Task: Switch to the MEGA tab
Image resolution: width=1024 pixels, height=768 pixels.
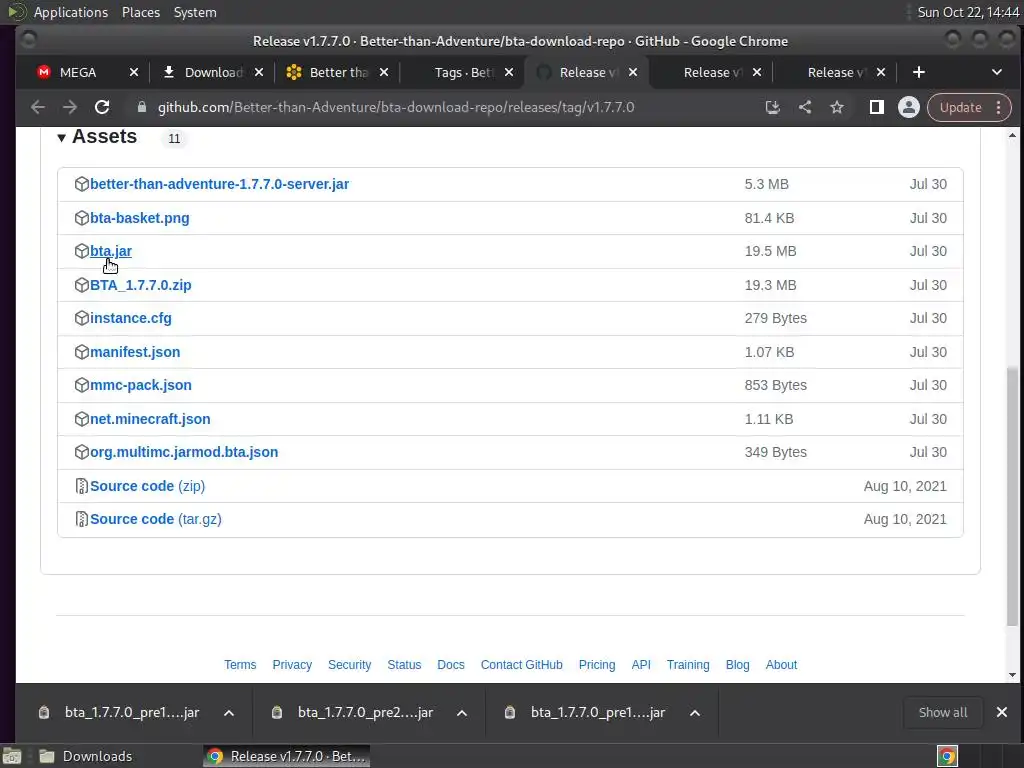Action: [x=78, y=72]
